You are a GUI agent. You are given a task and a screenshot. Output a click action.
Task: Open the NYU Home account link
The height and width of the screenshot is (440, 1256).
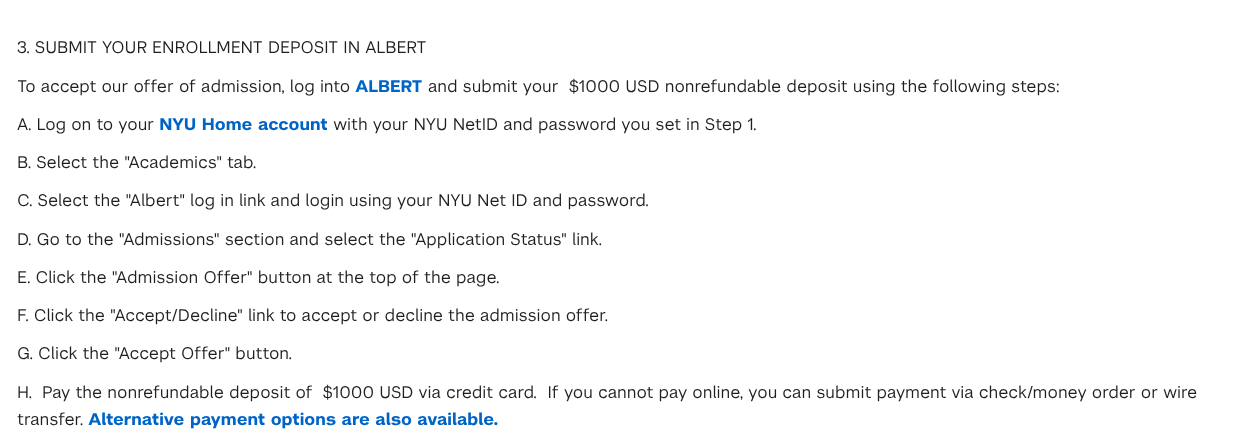[243, 124]
